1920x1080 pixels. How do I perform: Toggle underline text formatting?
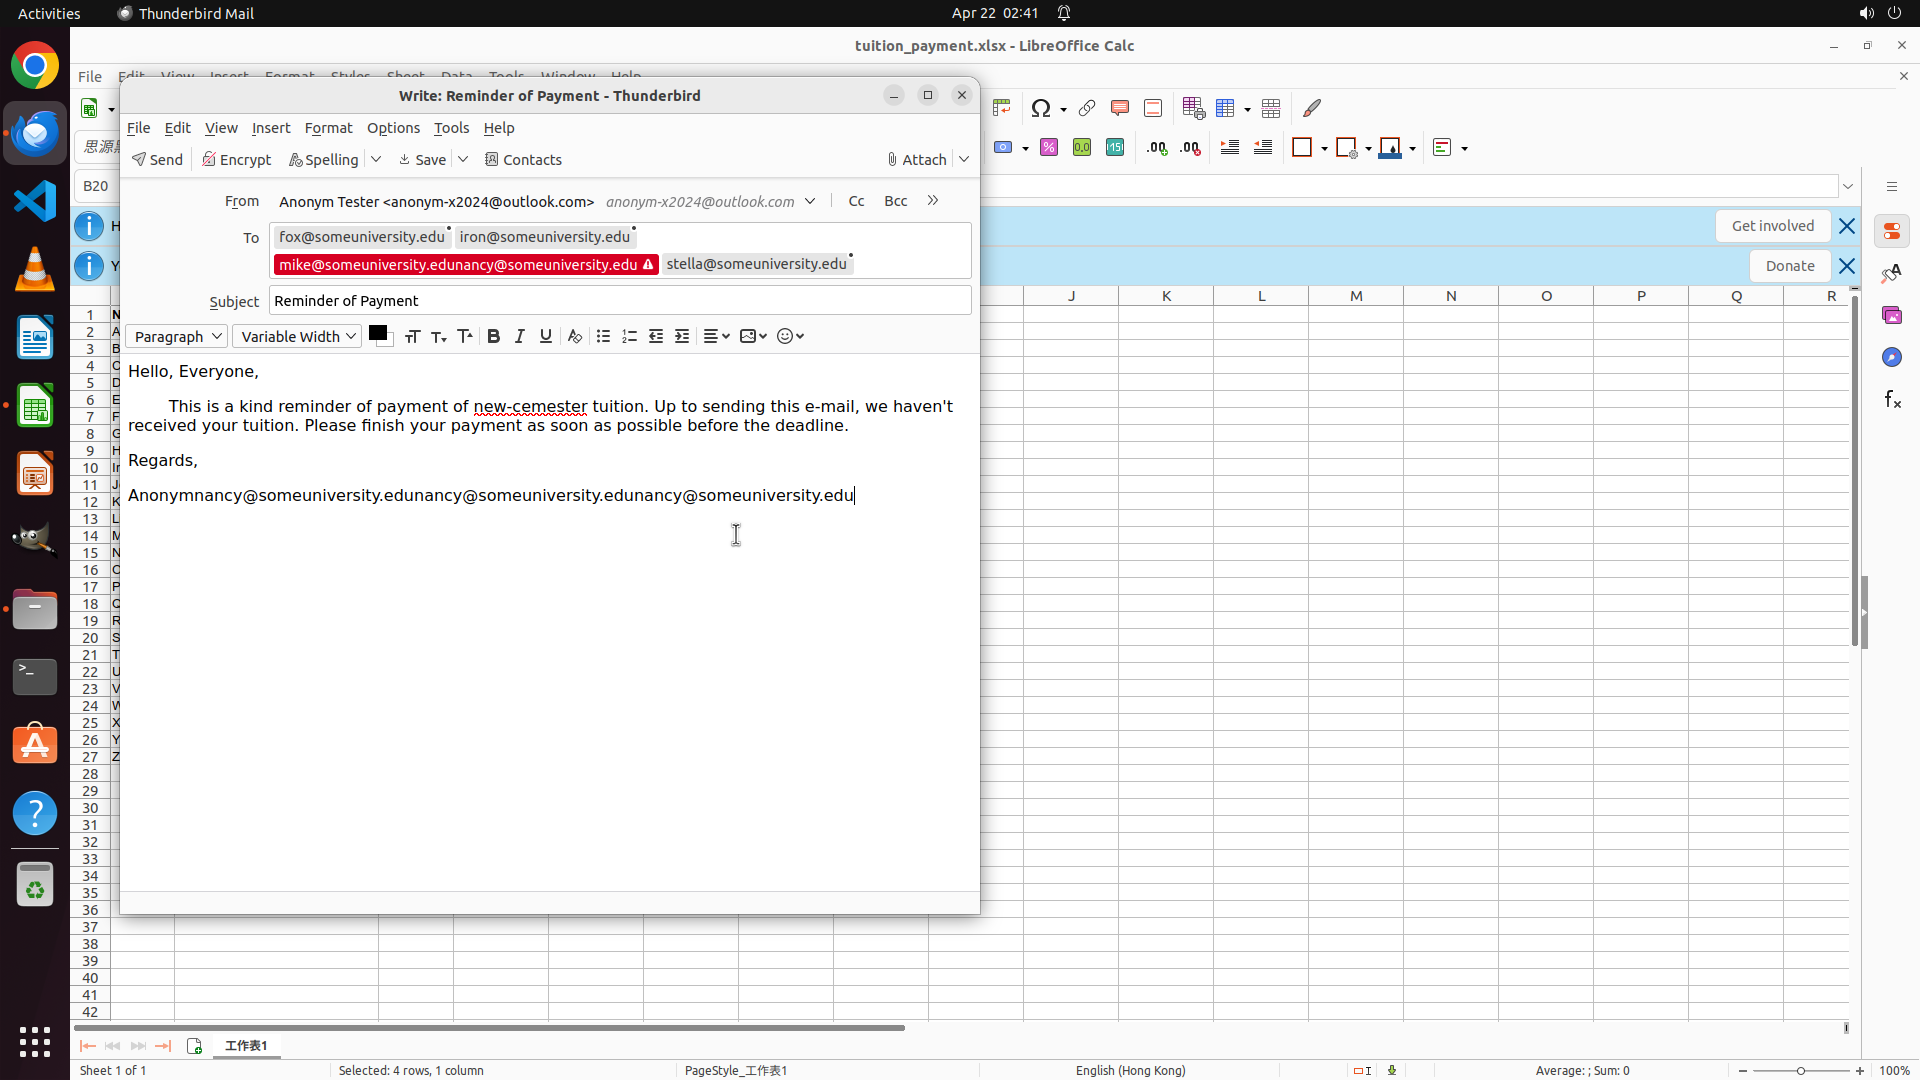545,336
